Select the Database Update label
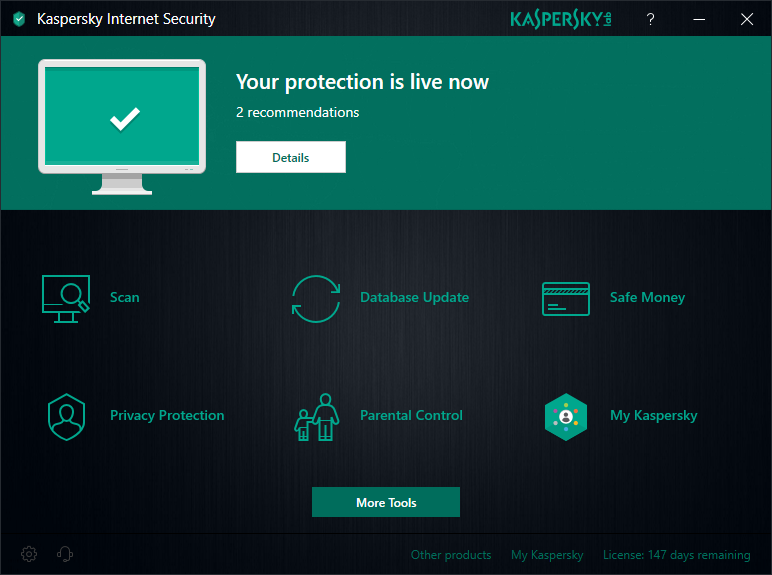Viewport: 772px width, 575px height. pyautogui.click(x=415, y=297)
